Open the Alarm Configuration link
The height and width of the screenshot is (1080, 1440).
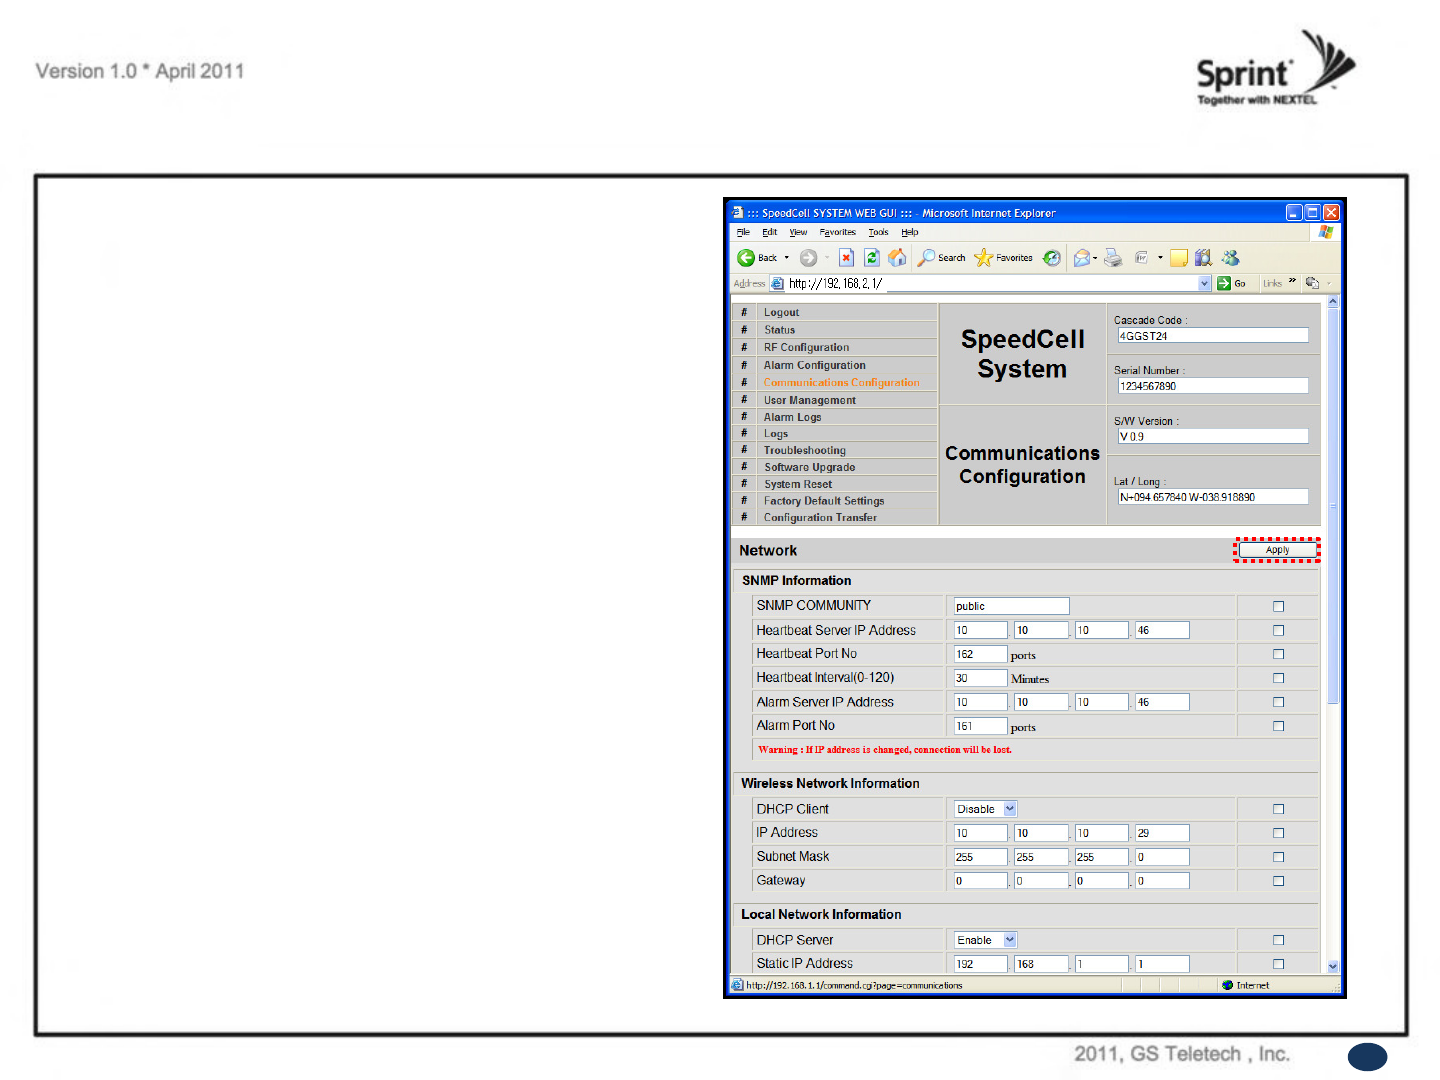(x=815, y=365)
